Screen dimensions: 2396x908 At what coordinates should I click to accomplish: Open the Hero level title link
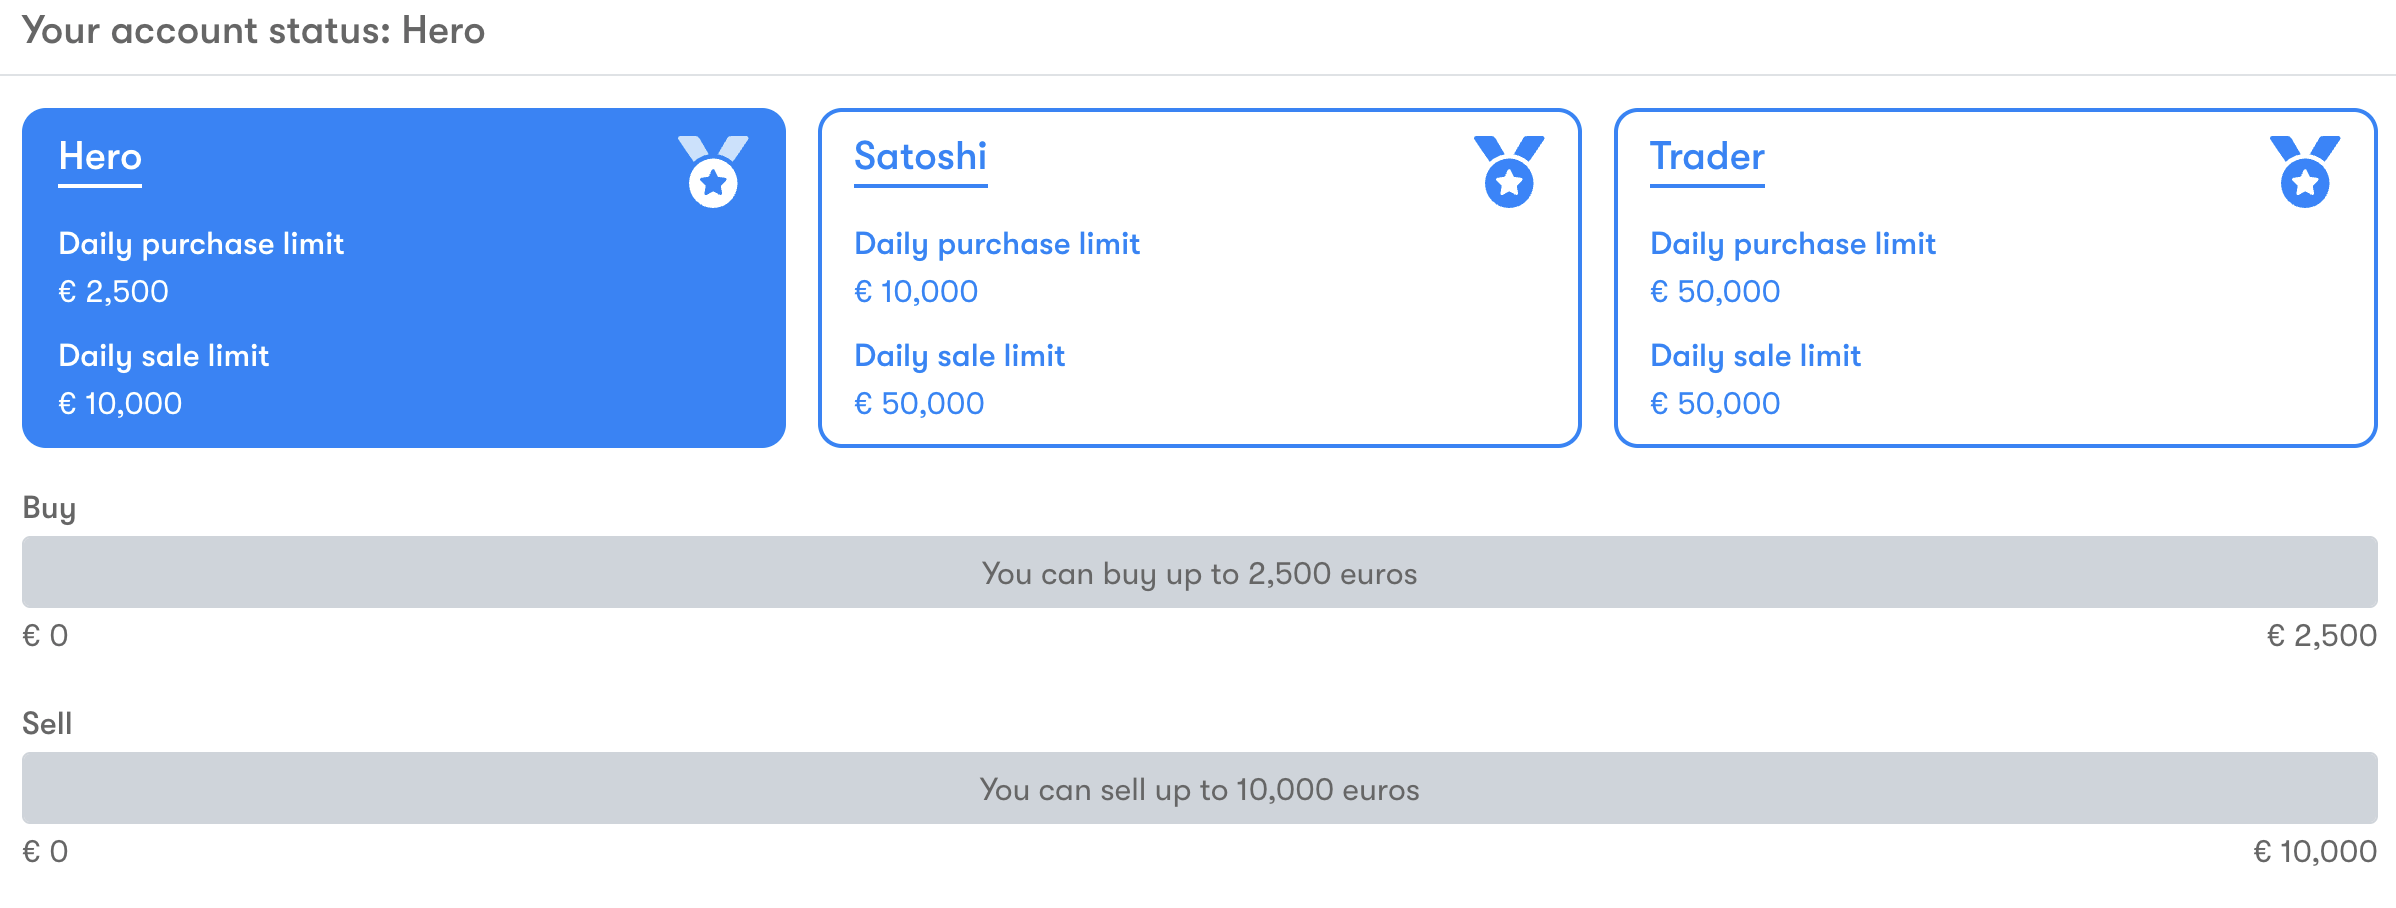(100, 157)
